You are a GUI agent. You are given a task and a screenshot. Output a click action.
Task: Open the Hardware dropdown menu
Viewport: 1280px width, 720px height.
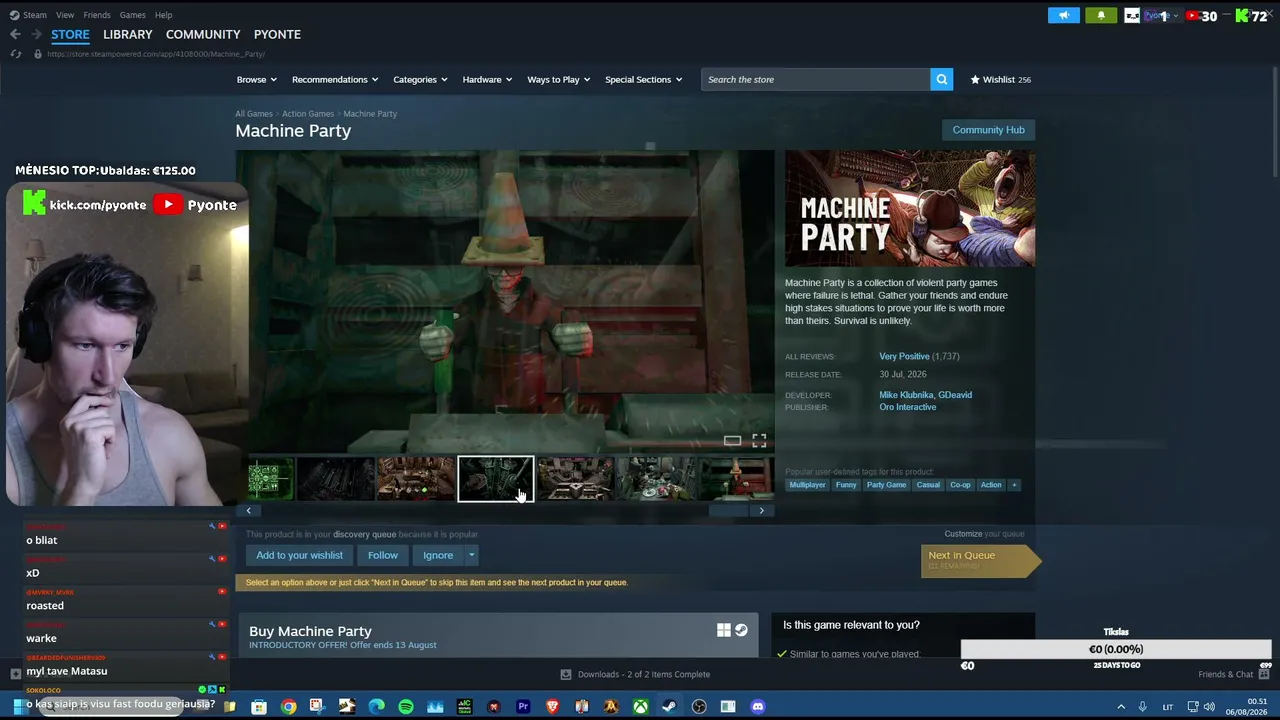pos(487,79)
